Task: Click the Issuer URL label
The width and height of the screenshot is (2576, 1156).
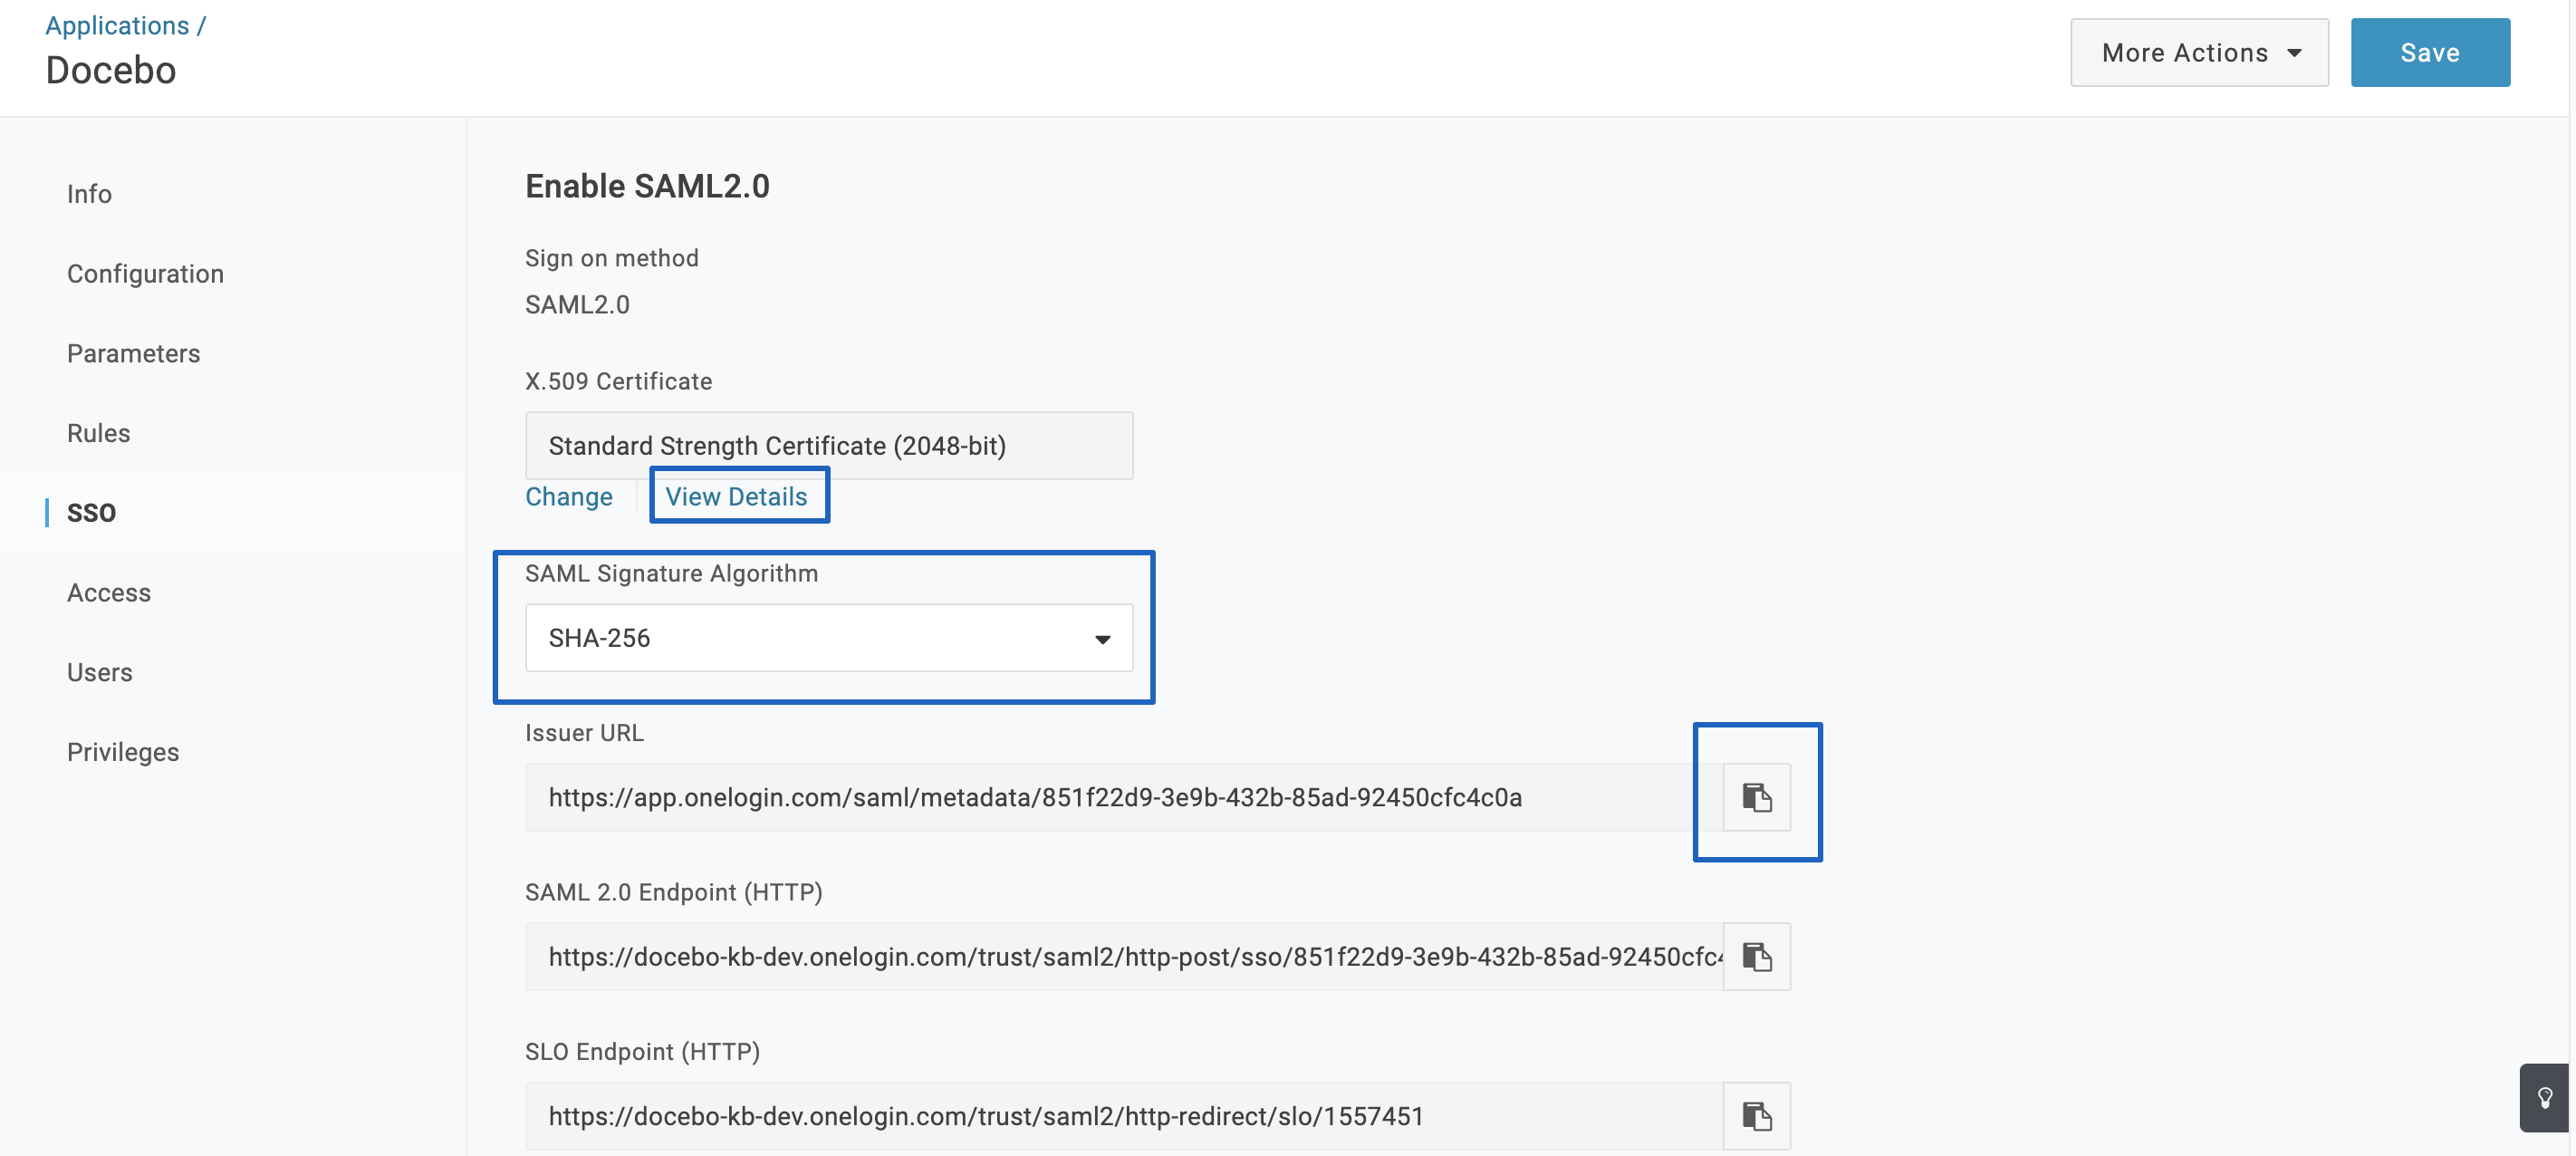Action: pos(584,733)
